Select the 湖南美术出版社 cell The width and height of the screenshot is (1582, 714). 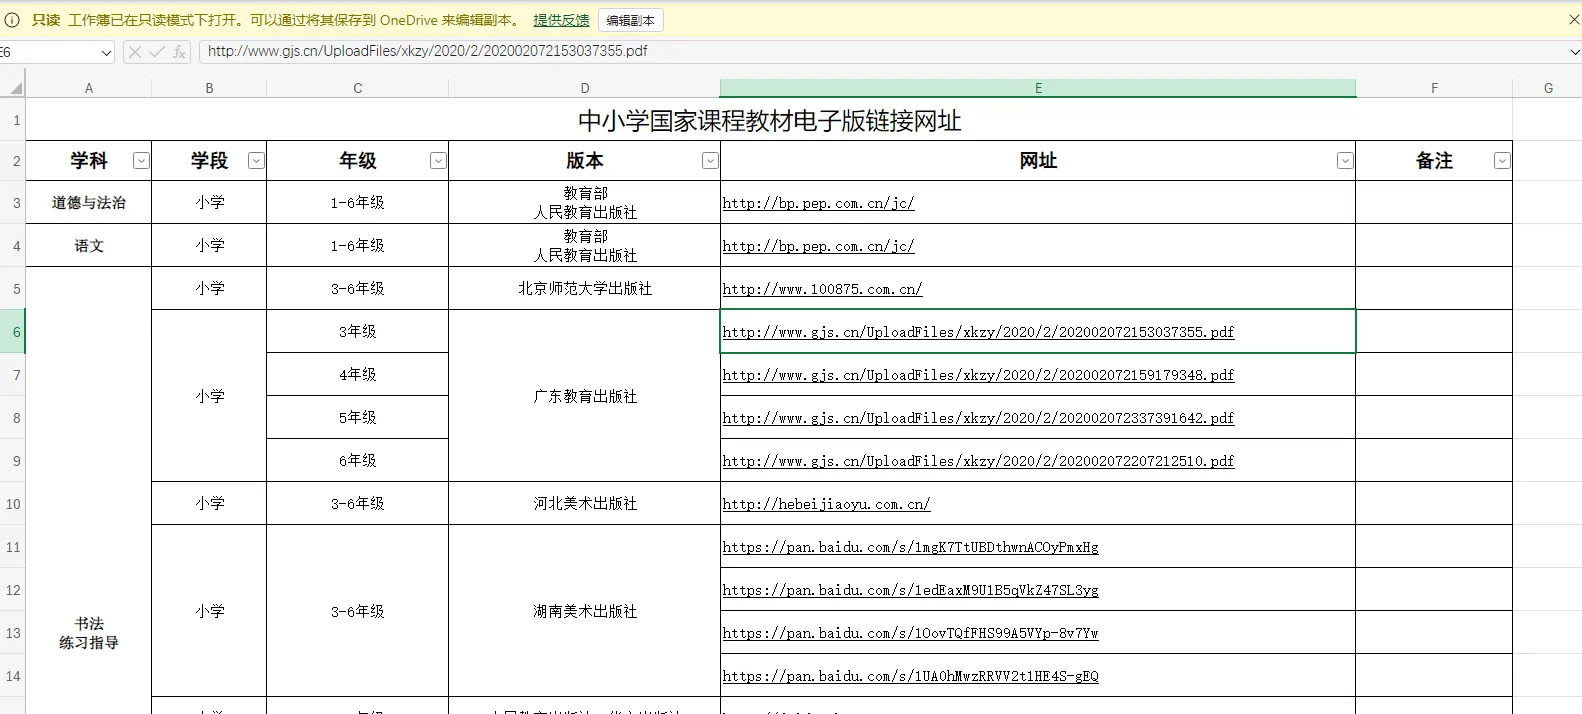pos(585,611)
